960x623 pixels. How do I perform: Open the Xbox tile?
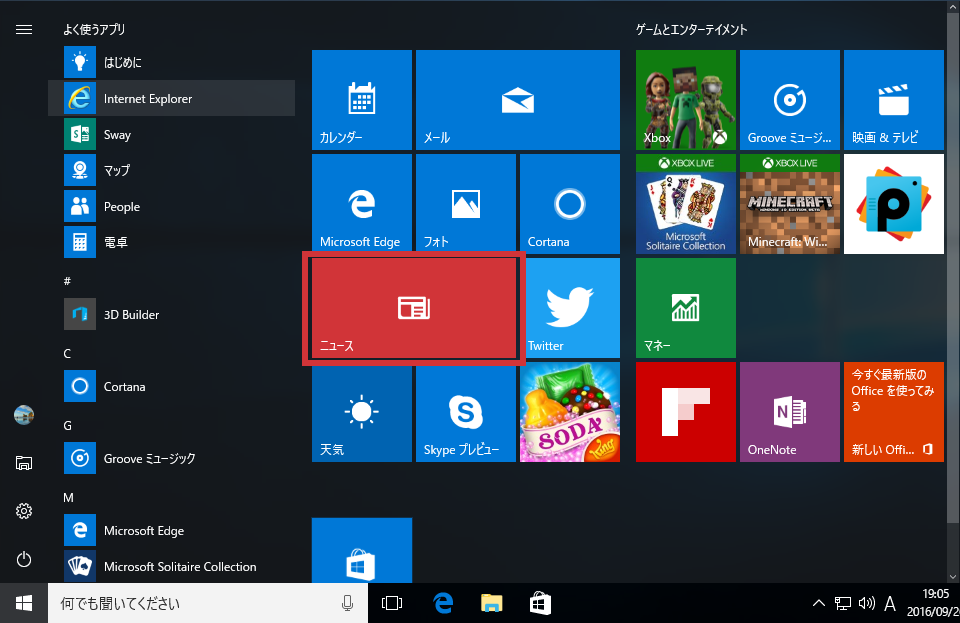[x=686, y=100]
